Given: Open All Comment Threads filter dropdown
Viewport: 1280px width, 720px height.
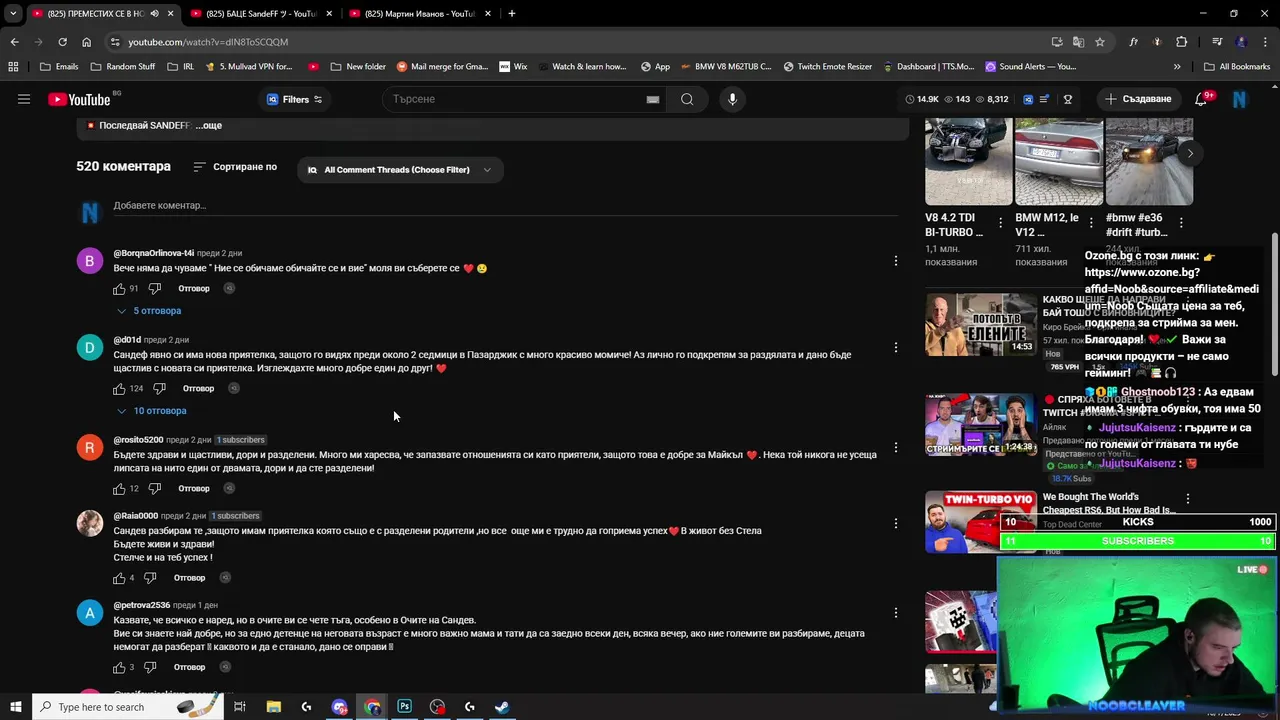Looking at the screenshot, I should pos(400,170).
